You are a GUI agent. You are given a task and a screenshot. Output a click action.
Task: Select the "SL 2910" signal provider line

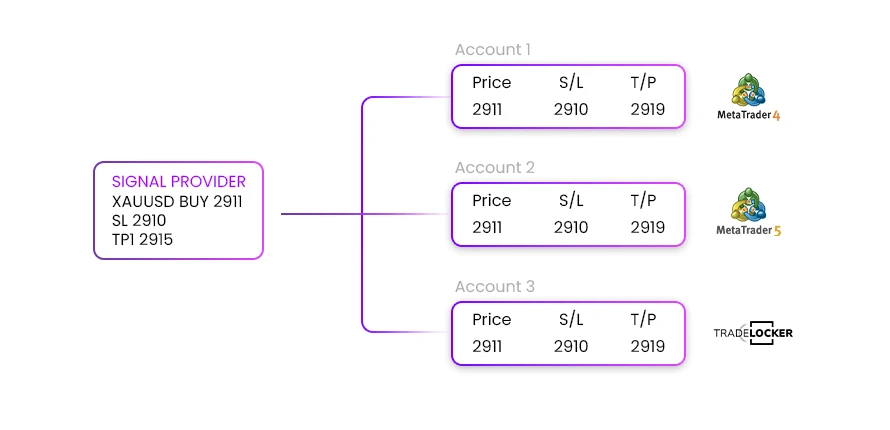click(x=139, y=220)
